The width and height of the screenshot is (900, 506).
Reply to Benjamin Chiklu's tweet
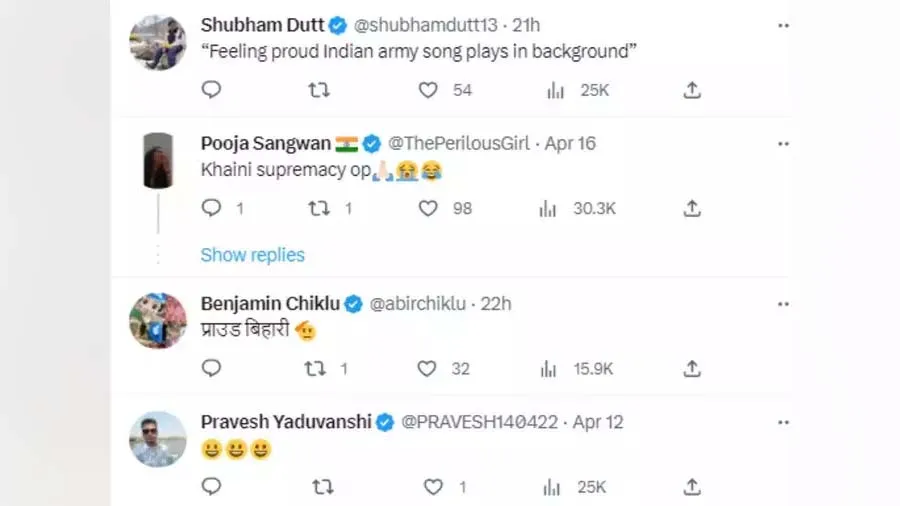(211, 368)
